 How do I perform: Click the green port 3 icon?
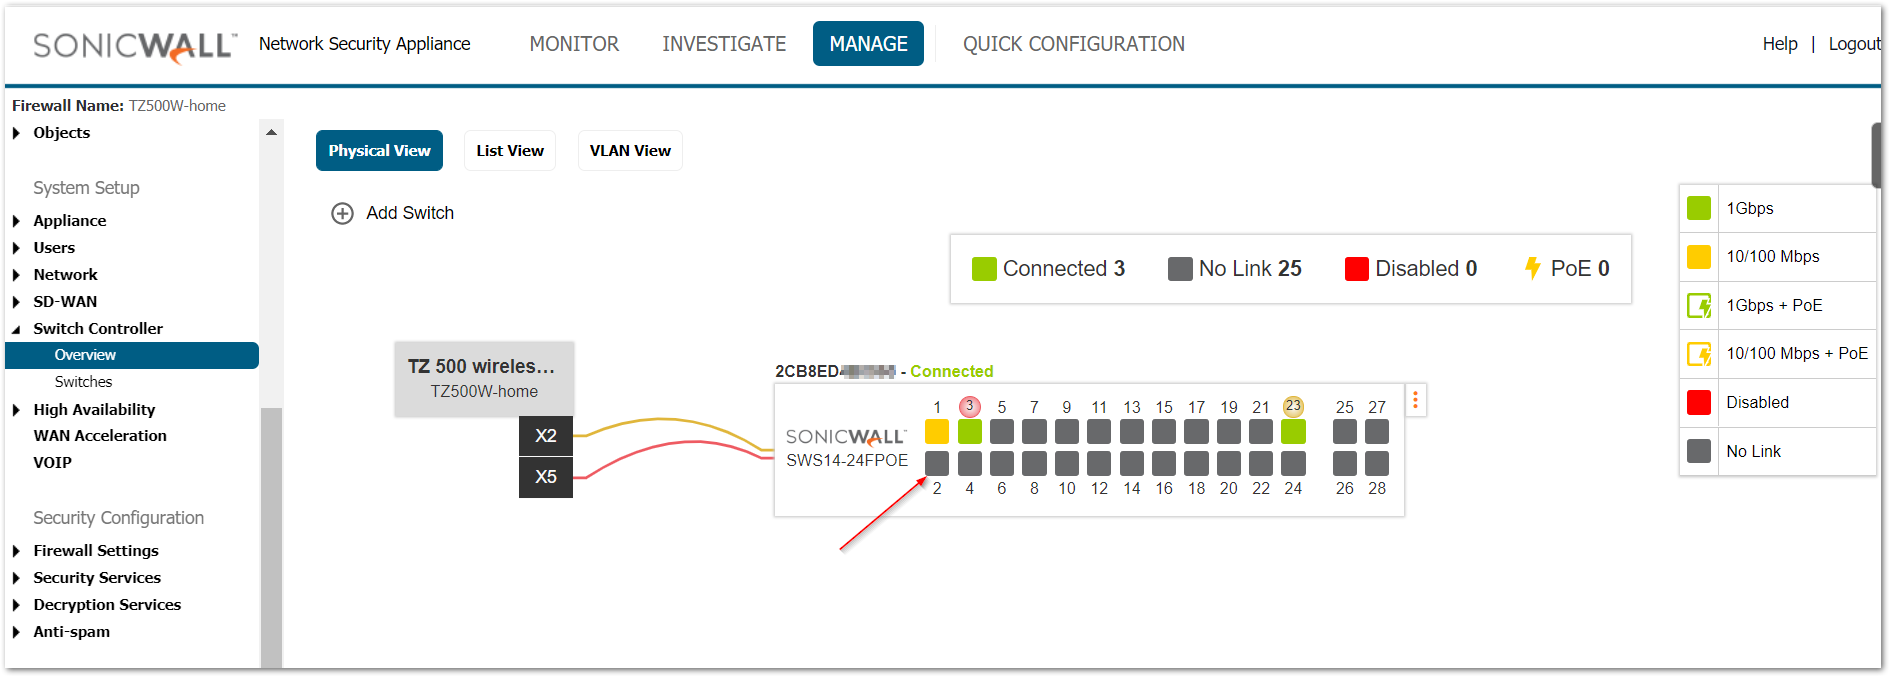pyautogui.click(x=969, y=431)
